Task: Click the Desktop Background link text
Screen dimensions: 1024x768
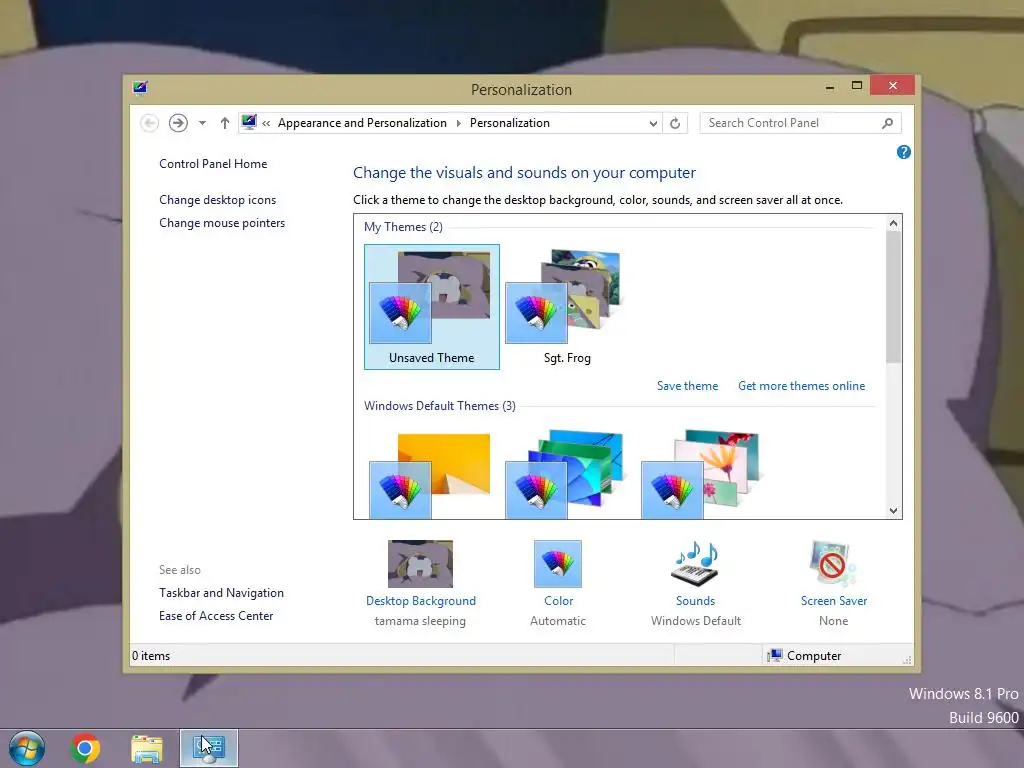Action: 421,601
